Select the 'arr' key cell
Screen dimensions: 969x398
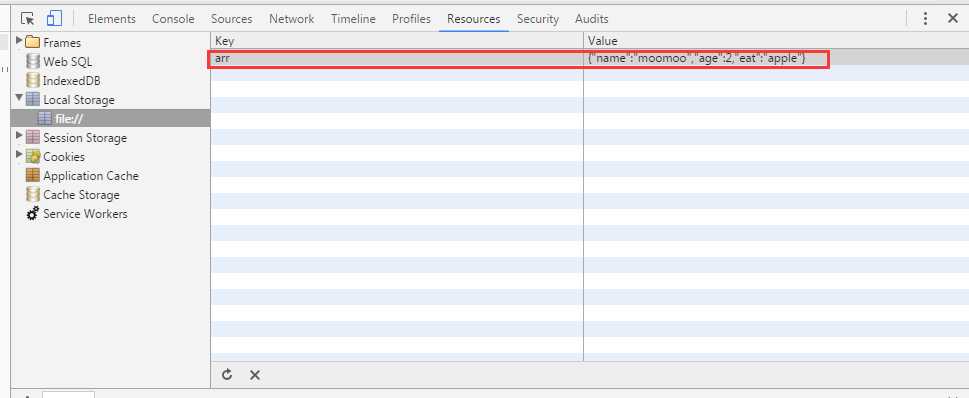point(397,59)
